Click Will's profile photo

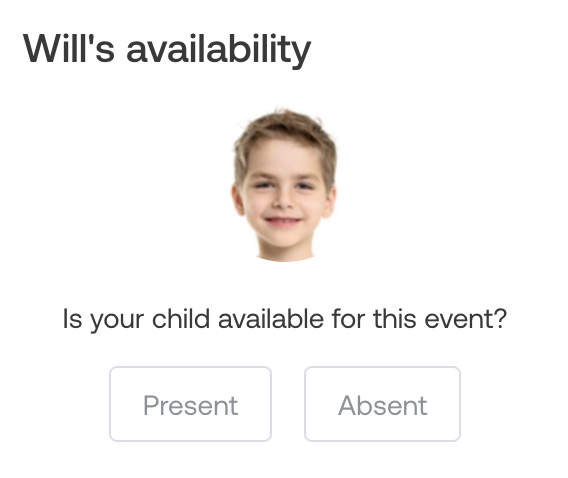284,185
